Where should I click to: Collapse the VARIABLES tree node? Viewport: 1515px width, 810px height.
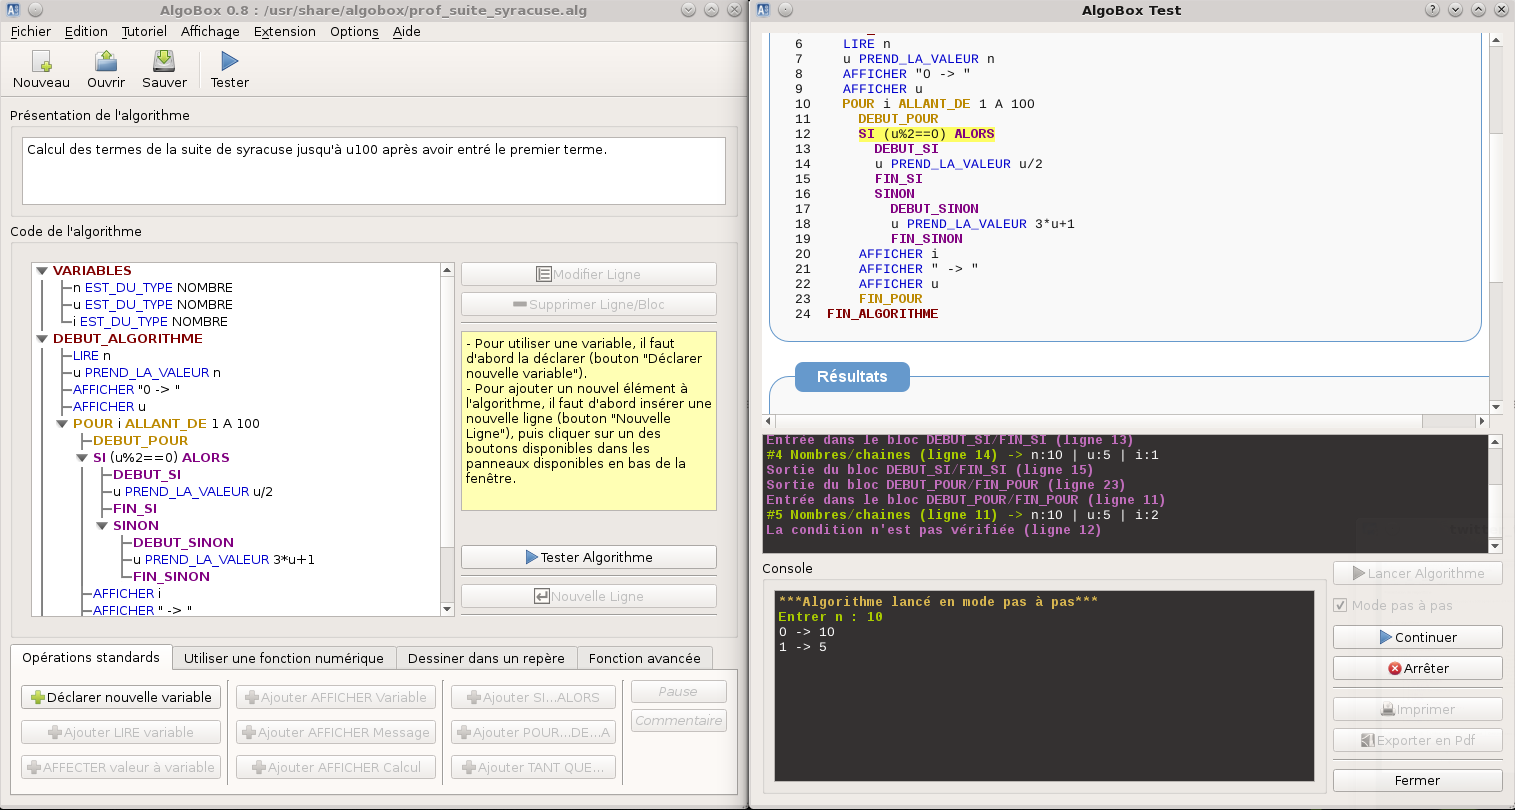(x=42, y=270)
